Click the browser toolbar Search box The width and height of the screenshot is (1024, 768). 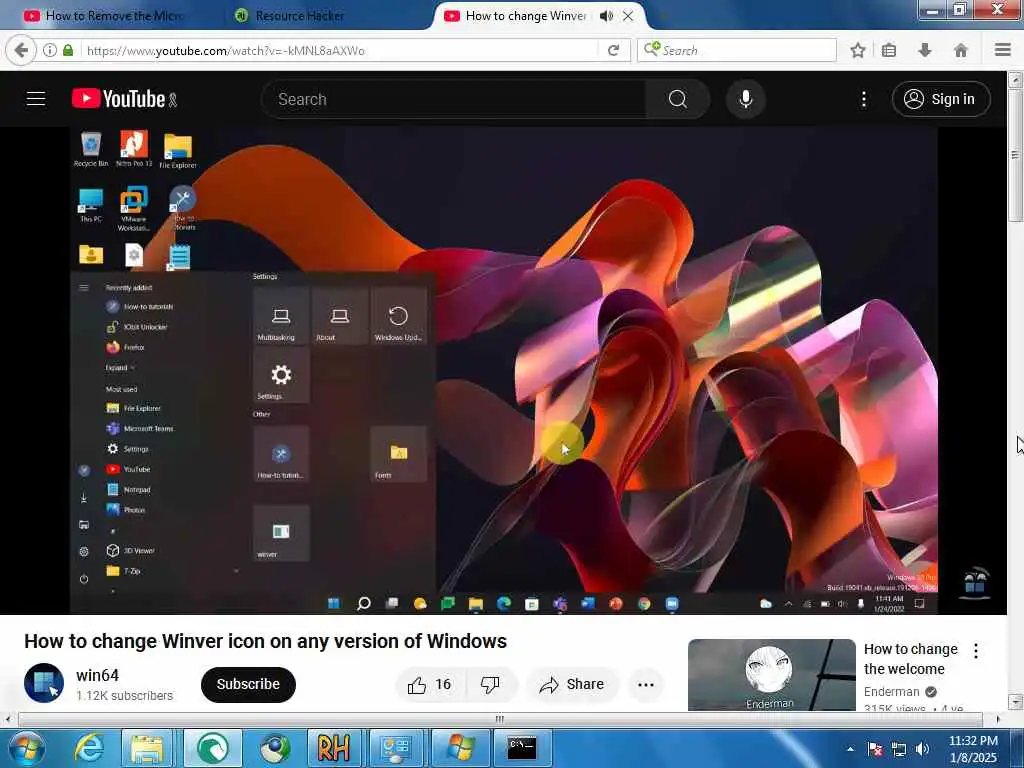737,50
